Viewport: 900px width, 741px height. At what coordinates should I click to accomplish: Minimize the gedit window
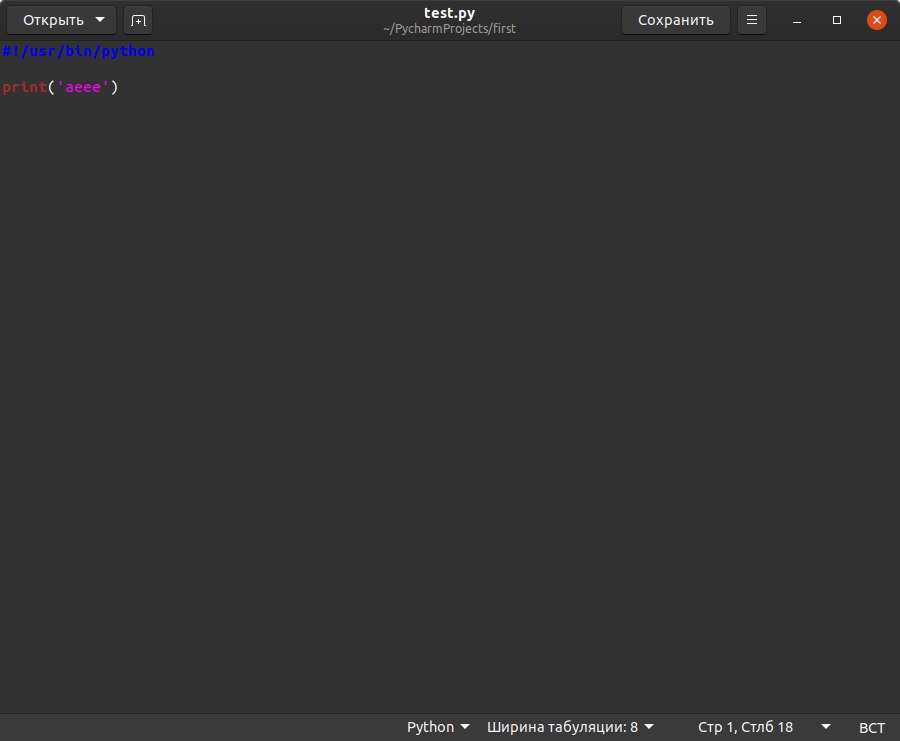[x=797, y=21]
